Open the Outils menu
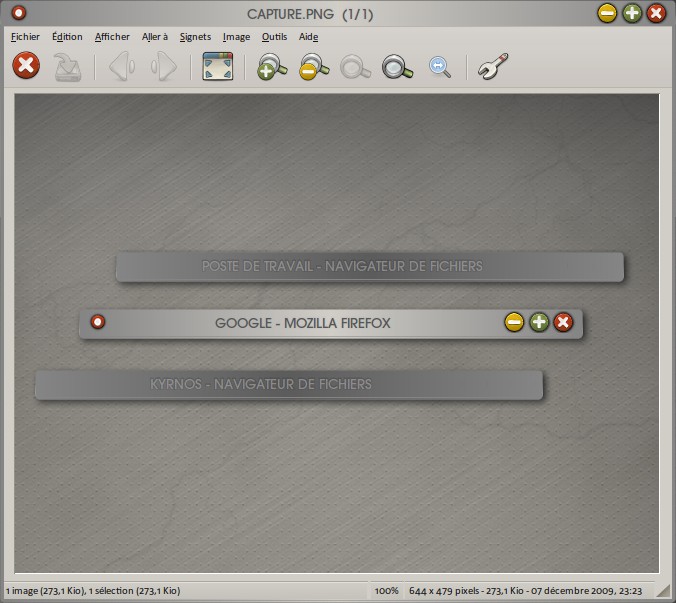676x603 pixels. (x=274, y=37)
